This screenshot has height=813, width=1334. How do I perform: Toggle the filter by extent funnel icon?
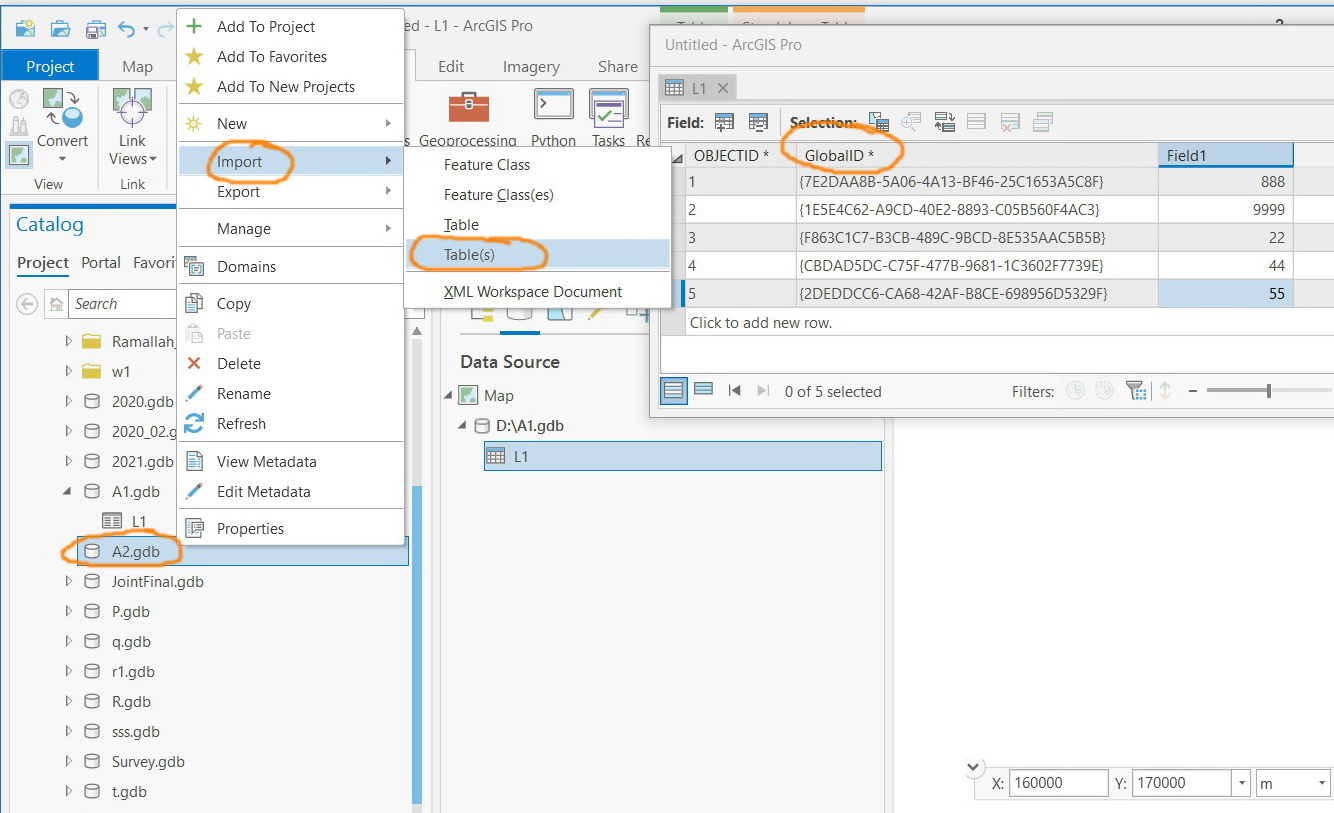click(x=1135, y=391)
